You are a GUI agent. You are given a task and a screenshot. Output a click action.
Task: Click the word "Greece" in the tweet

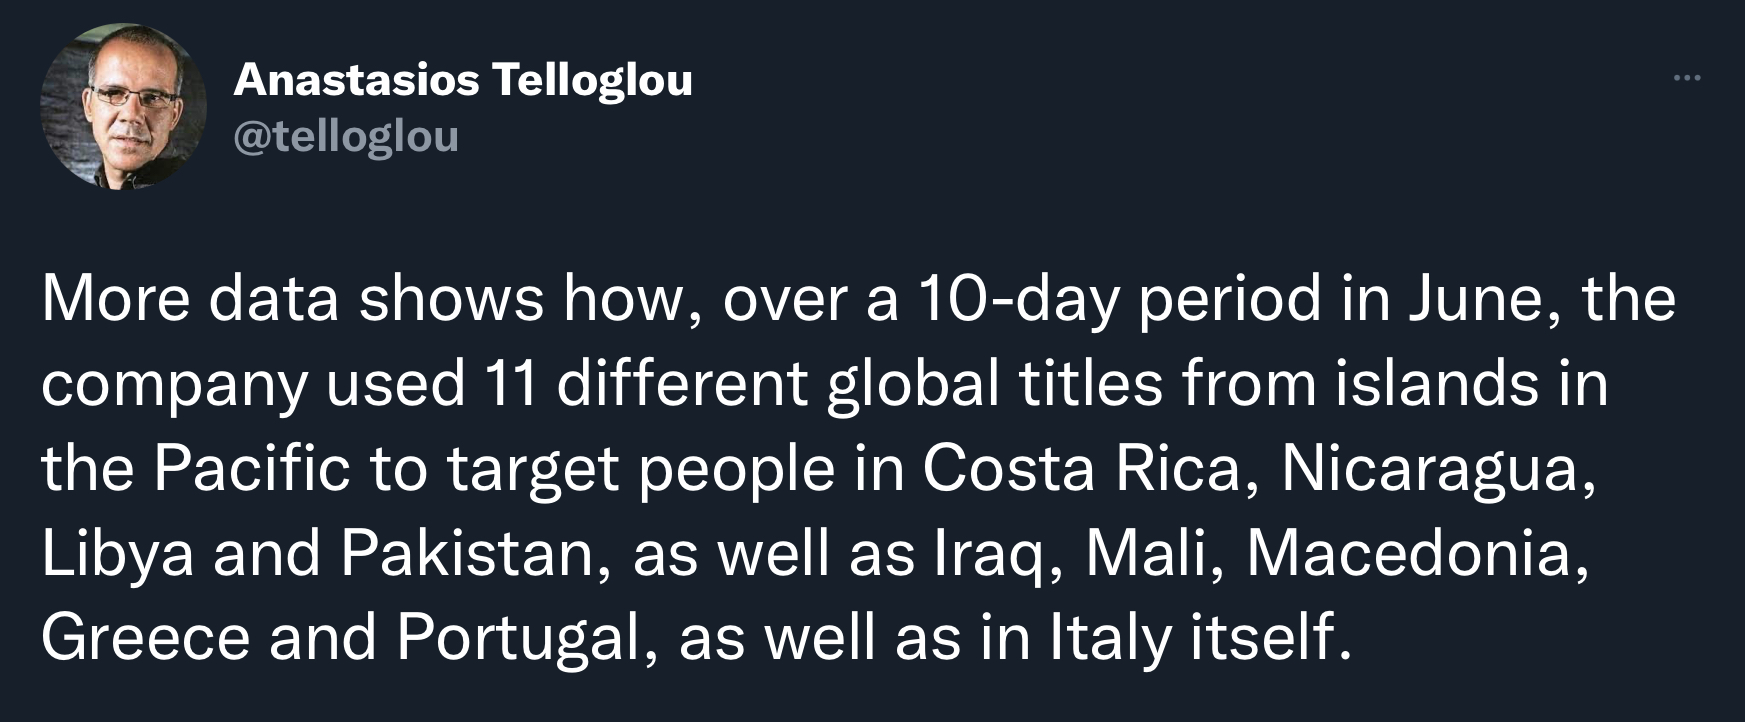pyautogui.click(x=145, y=637)
